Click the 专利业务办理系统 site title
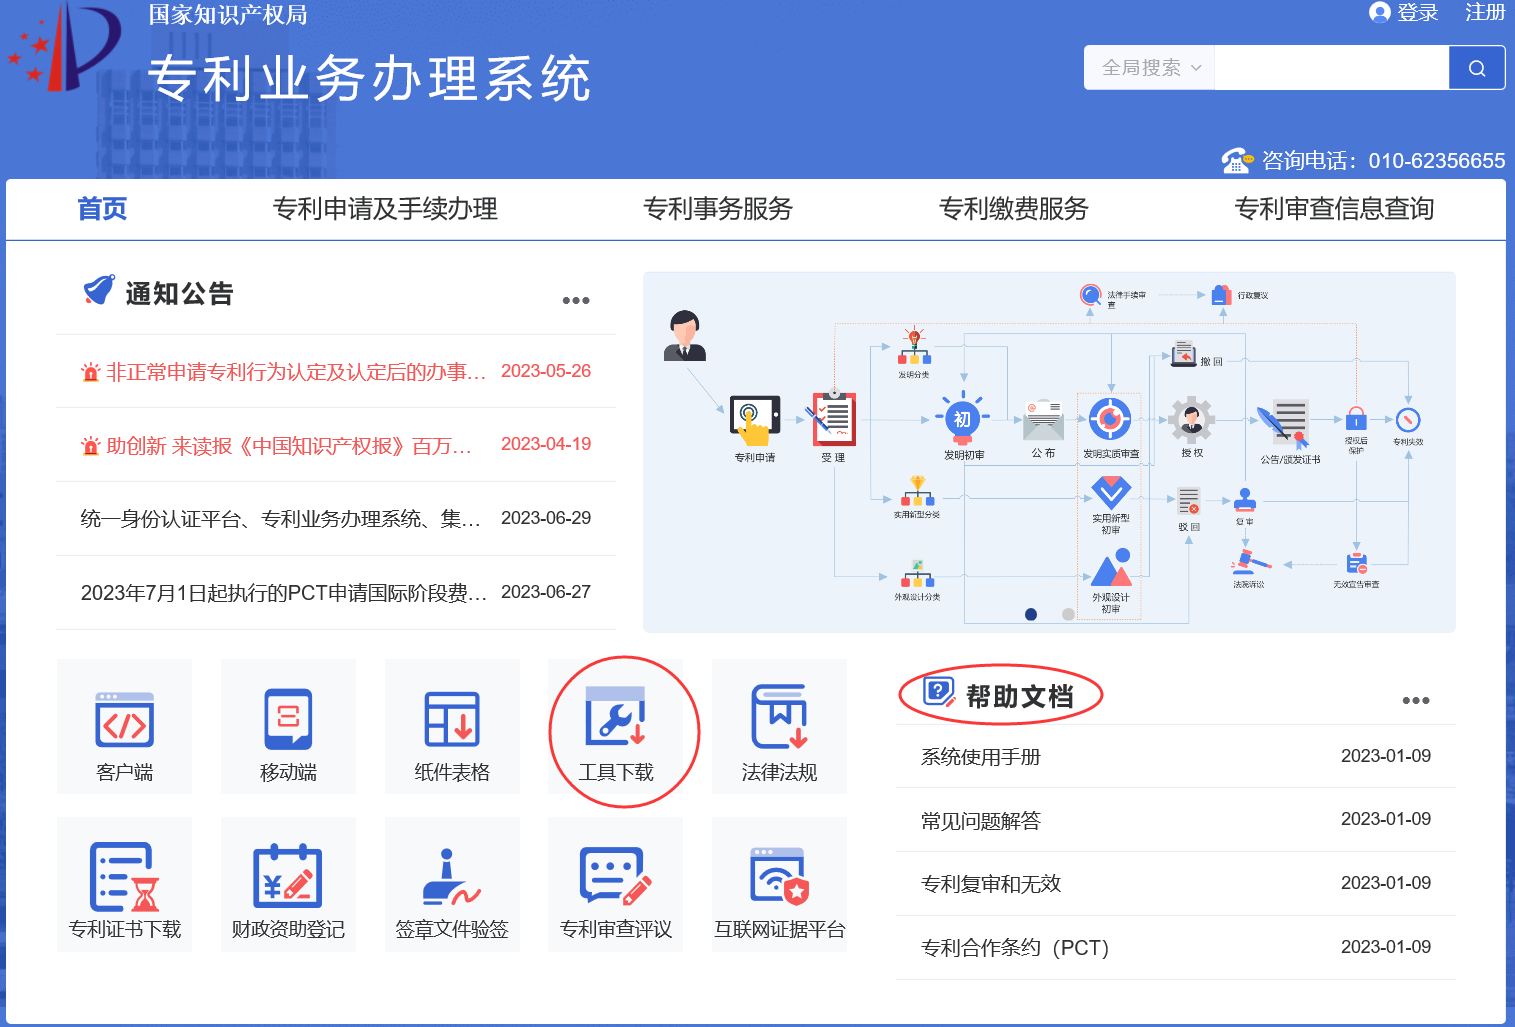This screenshot has width=1515, height=1027. click(369, 78)
